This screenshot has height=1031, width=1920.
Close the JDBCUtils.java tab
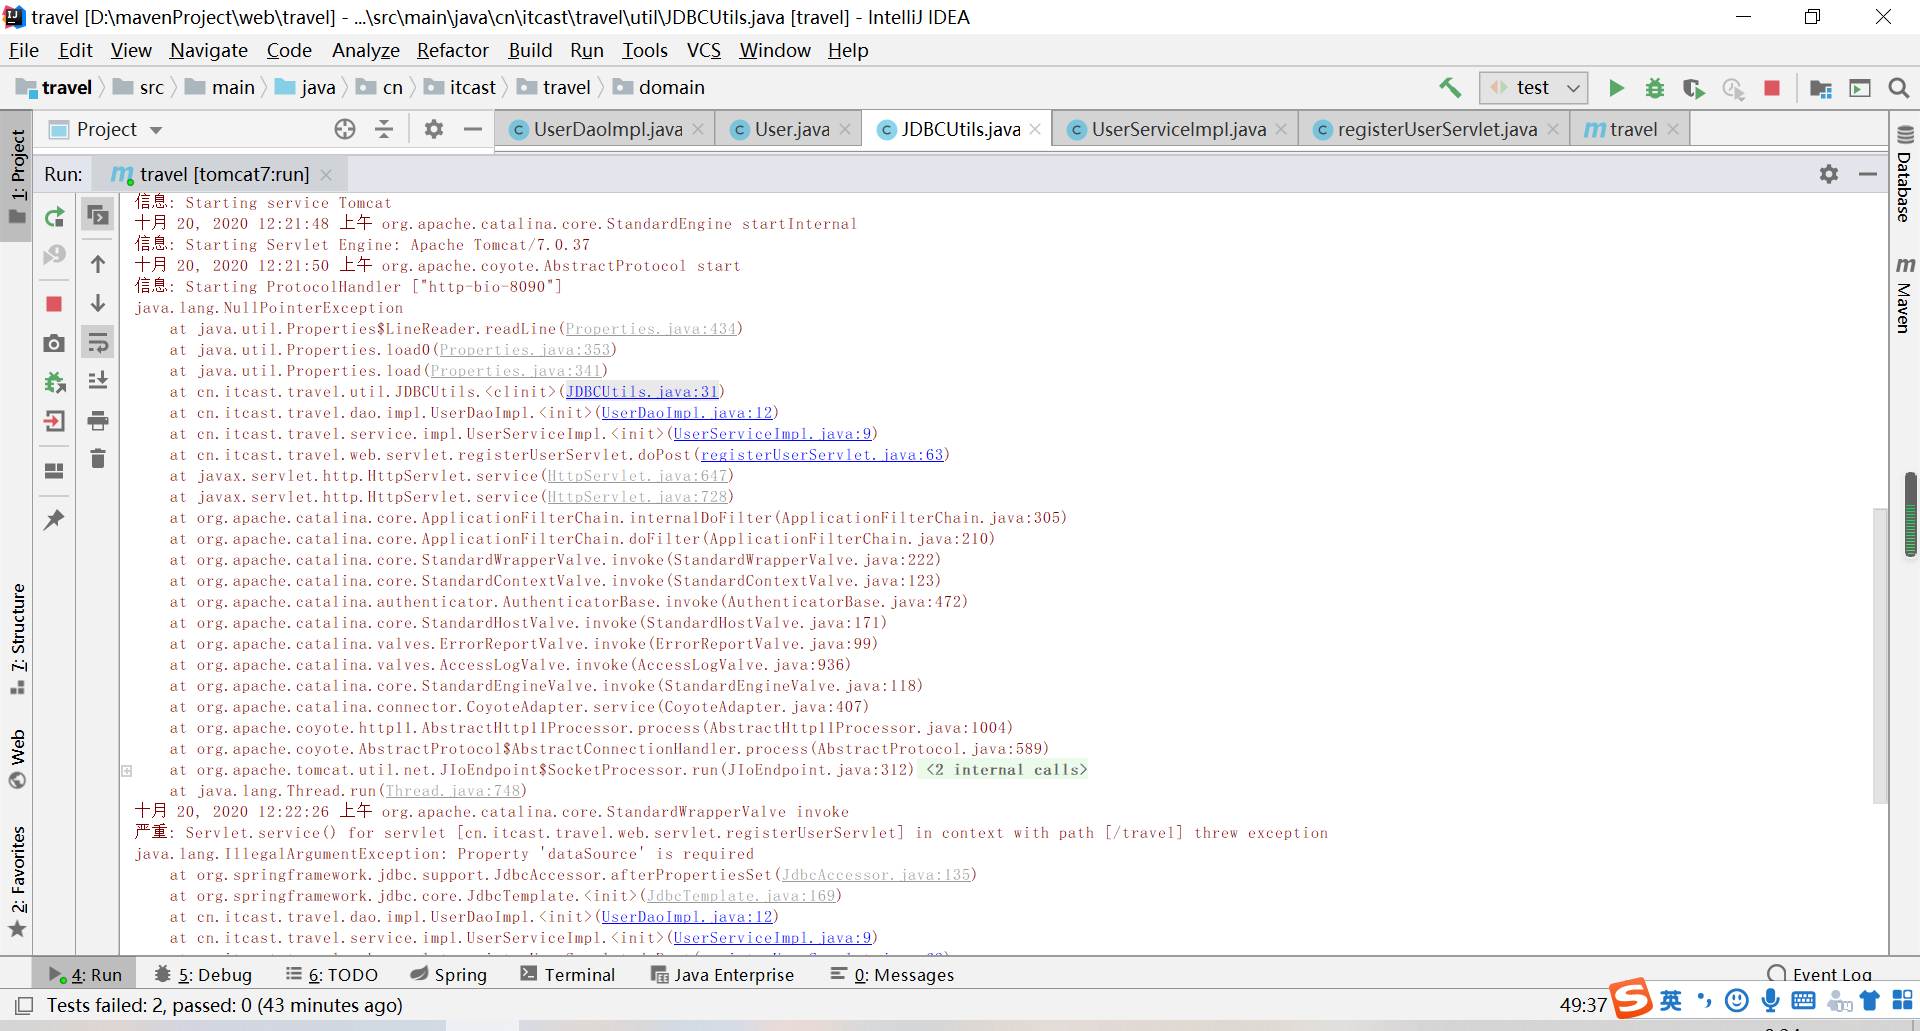1035,129
